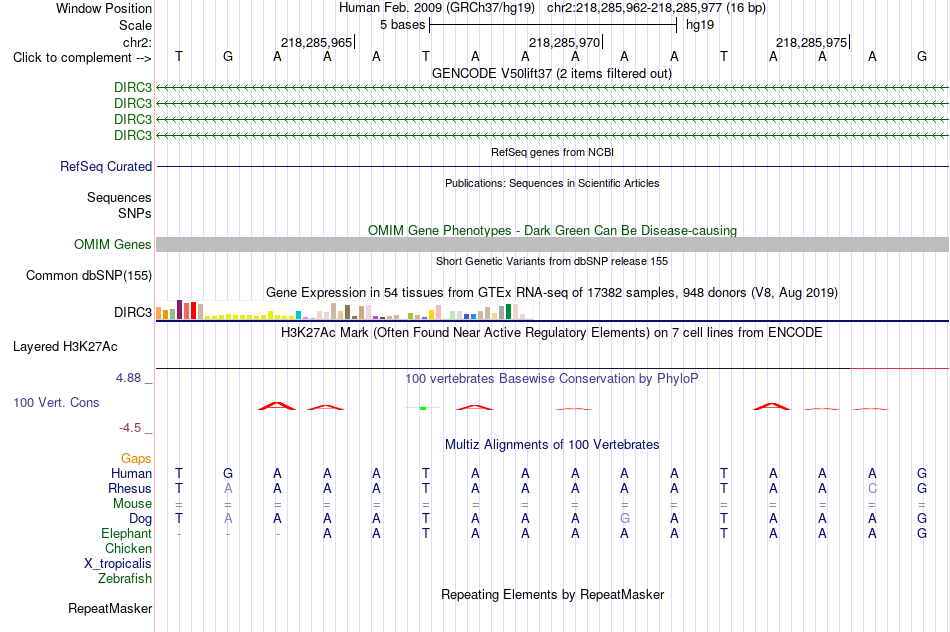Click the Layered H3K27Ac track label
Viewport: 950px width, 632px height.
(65, 347)
